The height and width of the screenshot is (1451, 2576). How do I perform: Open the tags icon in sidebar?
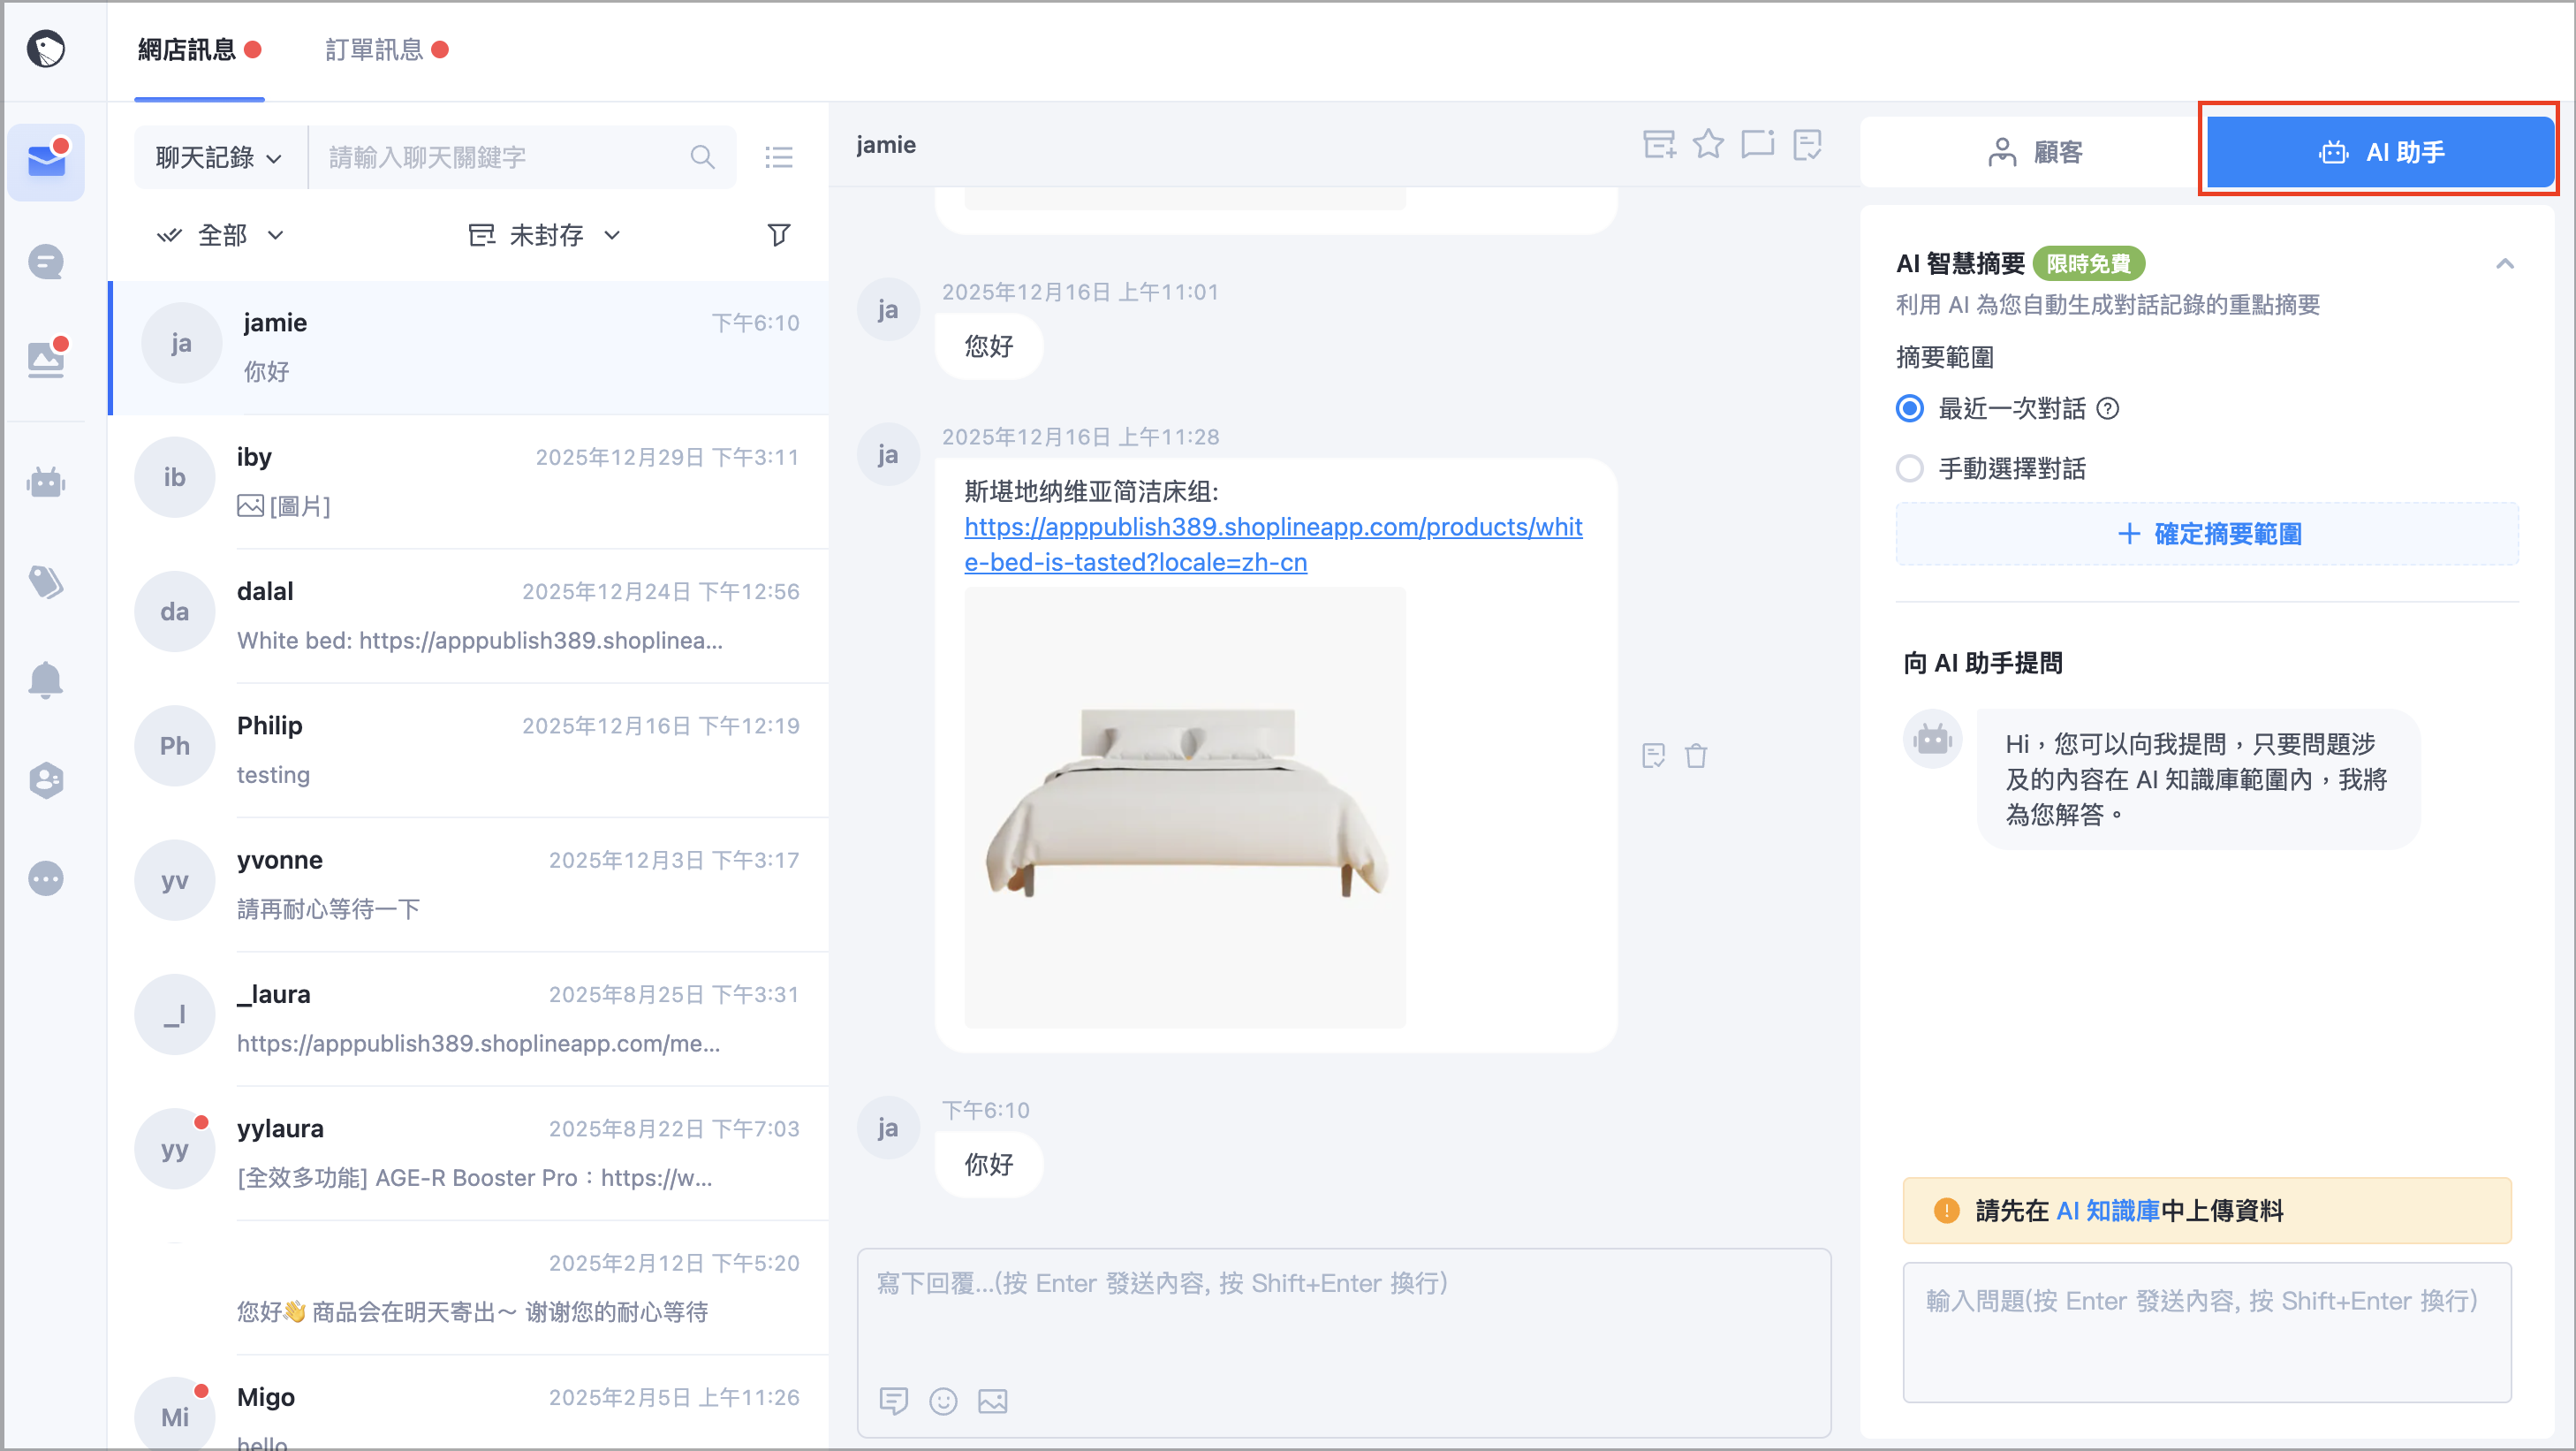[46, 581]
